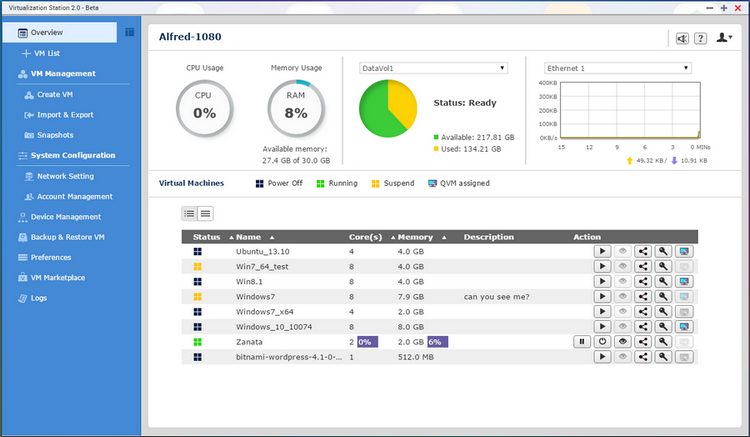The width and height of the screenshot is (750, 437).
Task: Open Snapshots in the sidebar
Action: (55, 135)
